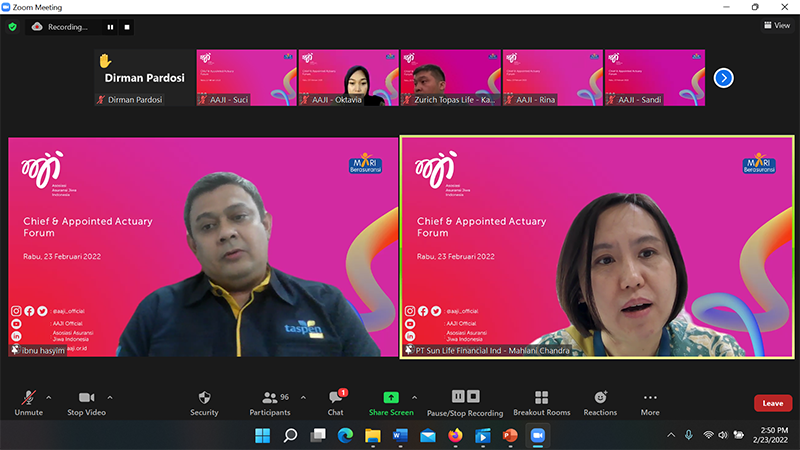Launch Microsoft Edge from taskbar
Viewport: 800px width, 450px height.
tap(345, 436)
